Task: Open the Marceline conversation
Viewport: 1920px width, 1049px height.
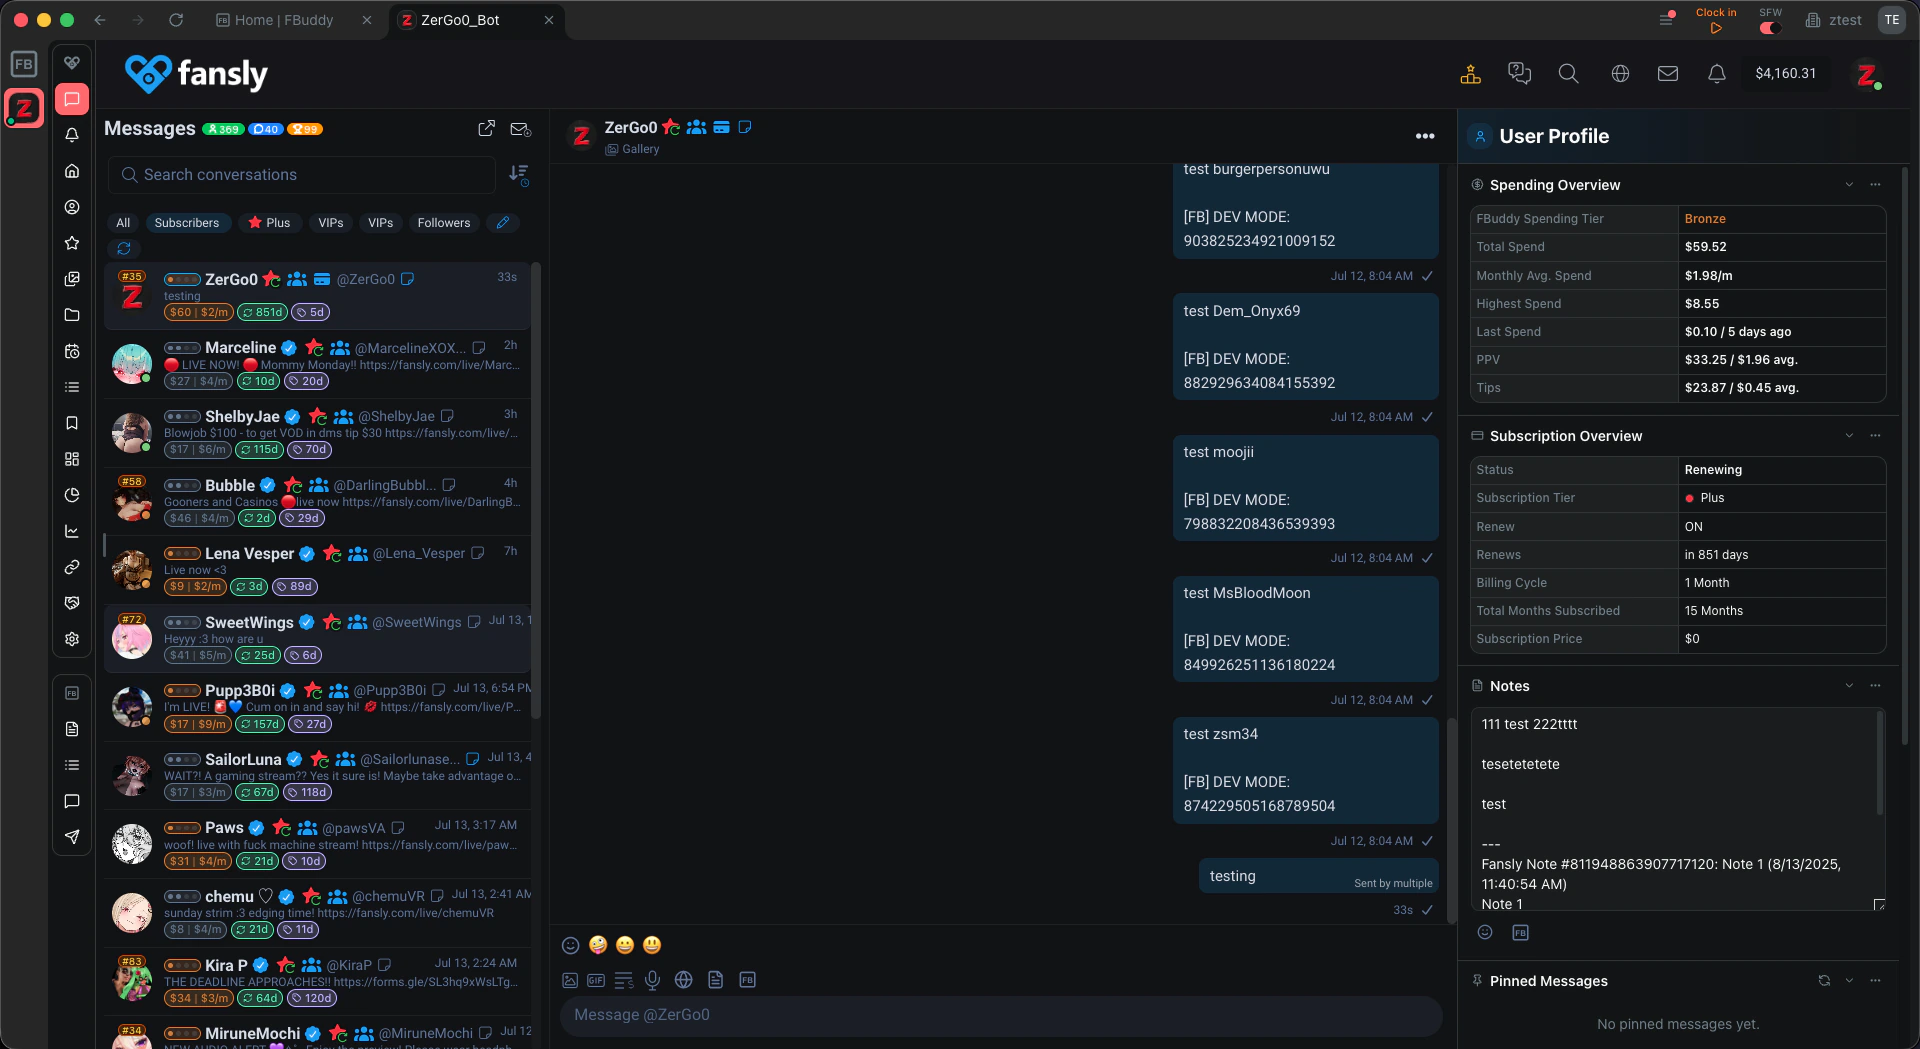Action: (318, 364)
